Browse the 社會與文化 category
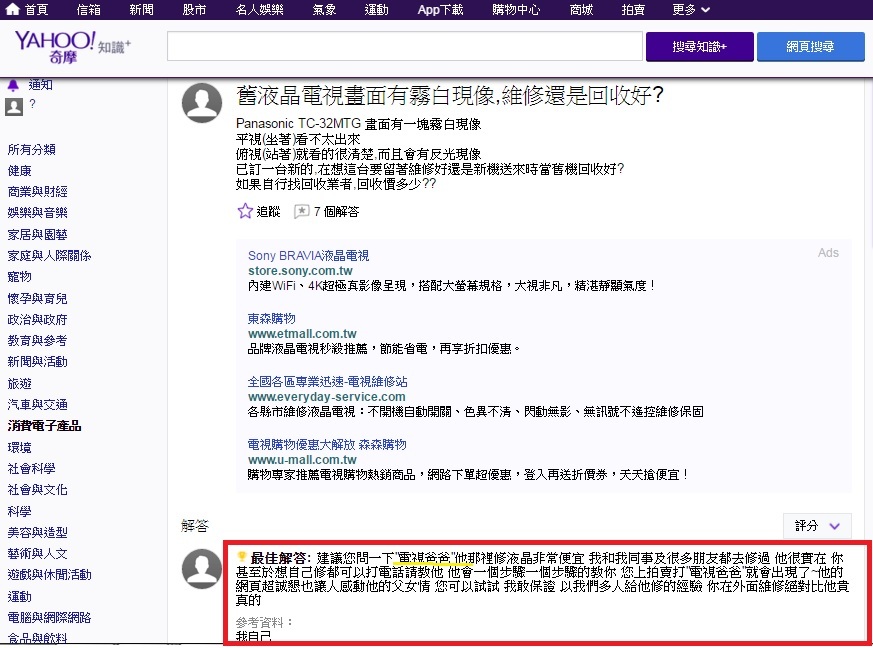 pyautogui.click(x=37, y=490)
